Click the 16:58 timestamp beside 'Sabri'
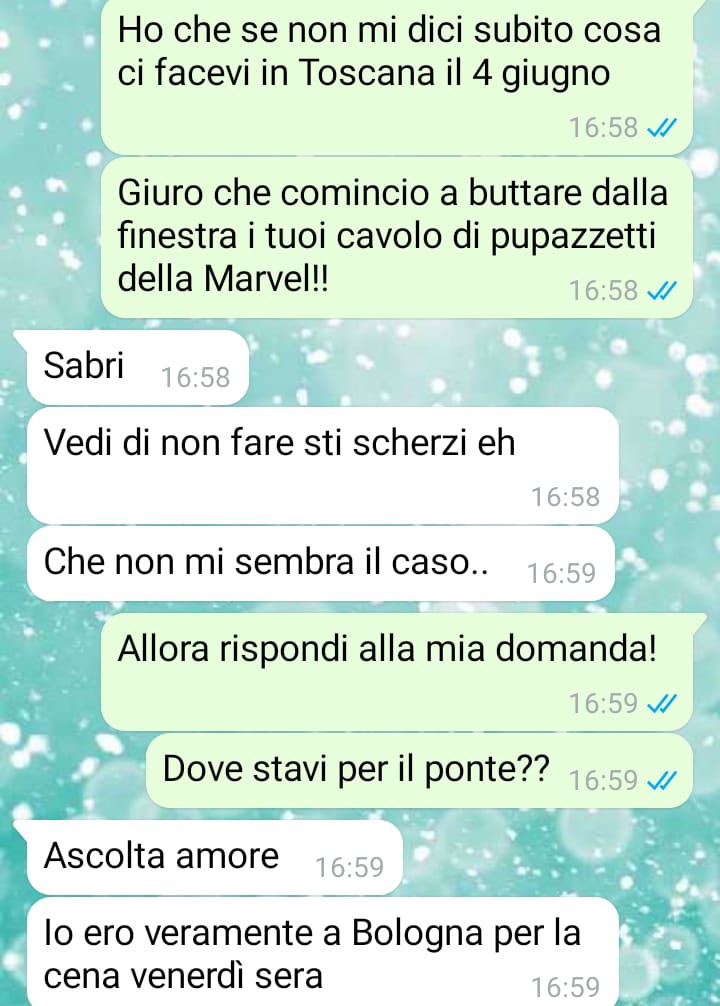 pyautogui.click(x=195, y=378)
